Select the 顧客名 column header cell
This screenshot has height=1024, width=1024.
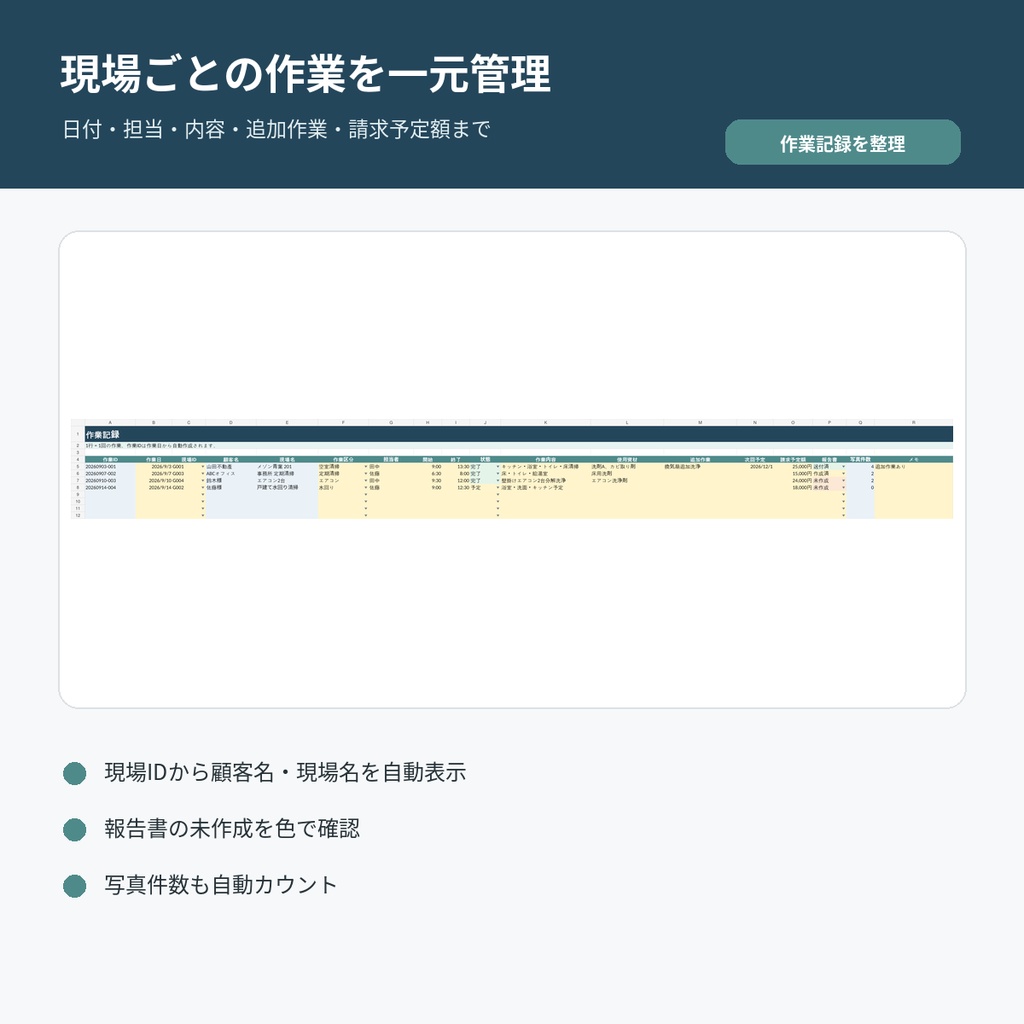(x=231, y=460)
